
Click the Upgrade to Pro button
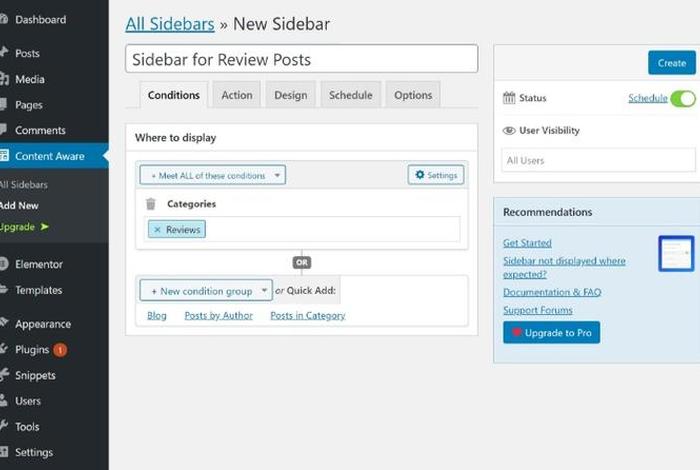tap(551, 333)
